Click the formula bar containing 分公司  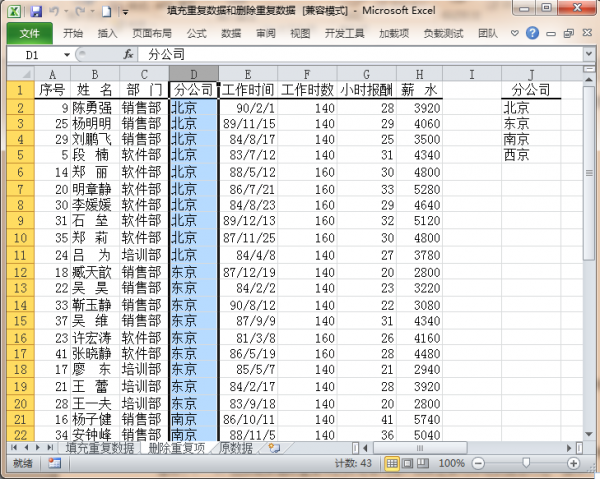(x=350, y=54)
